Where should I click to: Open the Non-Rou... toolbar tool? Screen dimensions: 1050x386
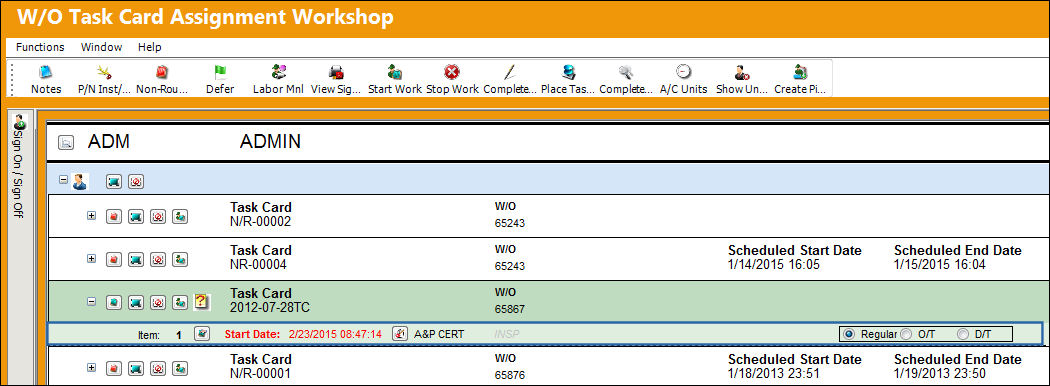click(x=161, y=79)
